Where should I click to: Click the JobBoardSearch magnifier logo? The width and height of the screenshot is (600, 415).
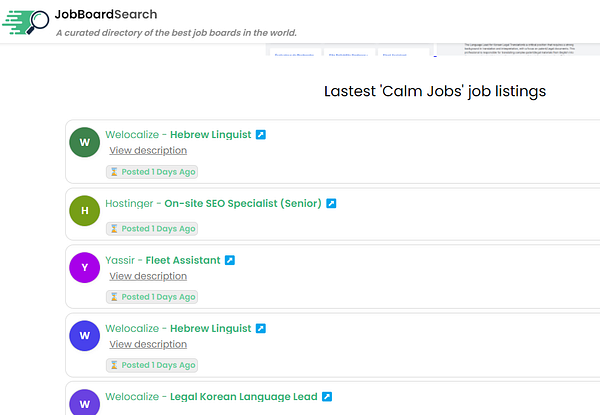26,22
